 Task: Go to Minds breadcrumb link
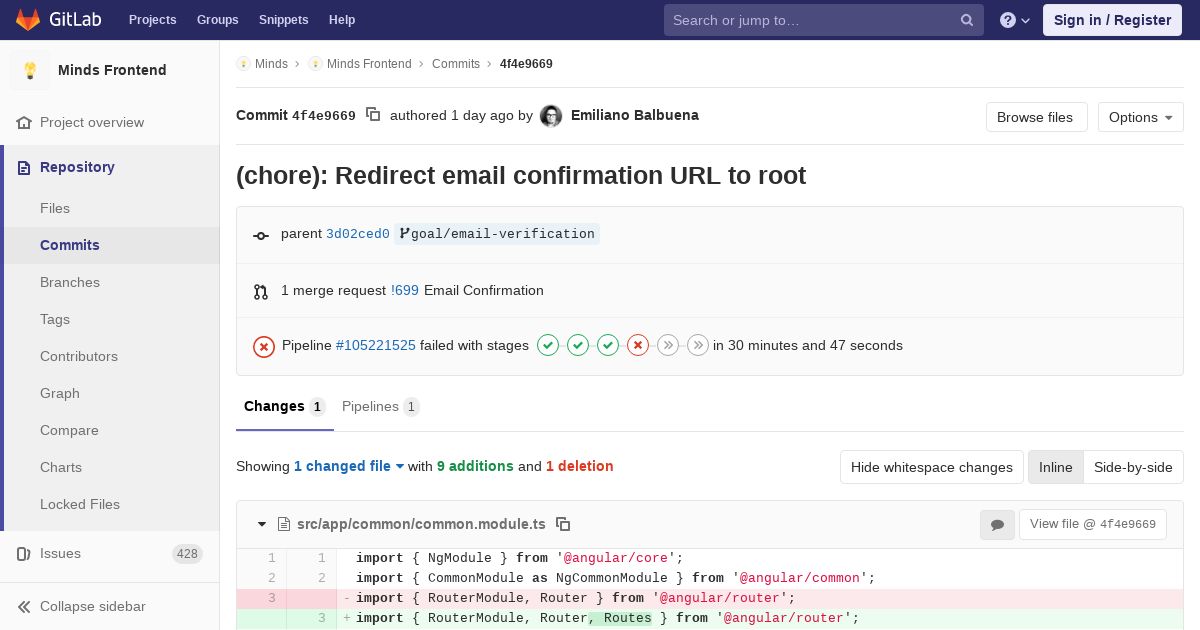coord(271,64)
